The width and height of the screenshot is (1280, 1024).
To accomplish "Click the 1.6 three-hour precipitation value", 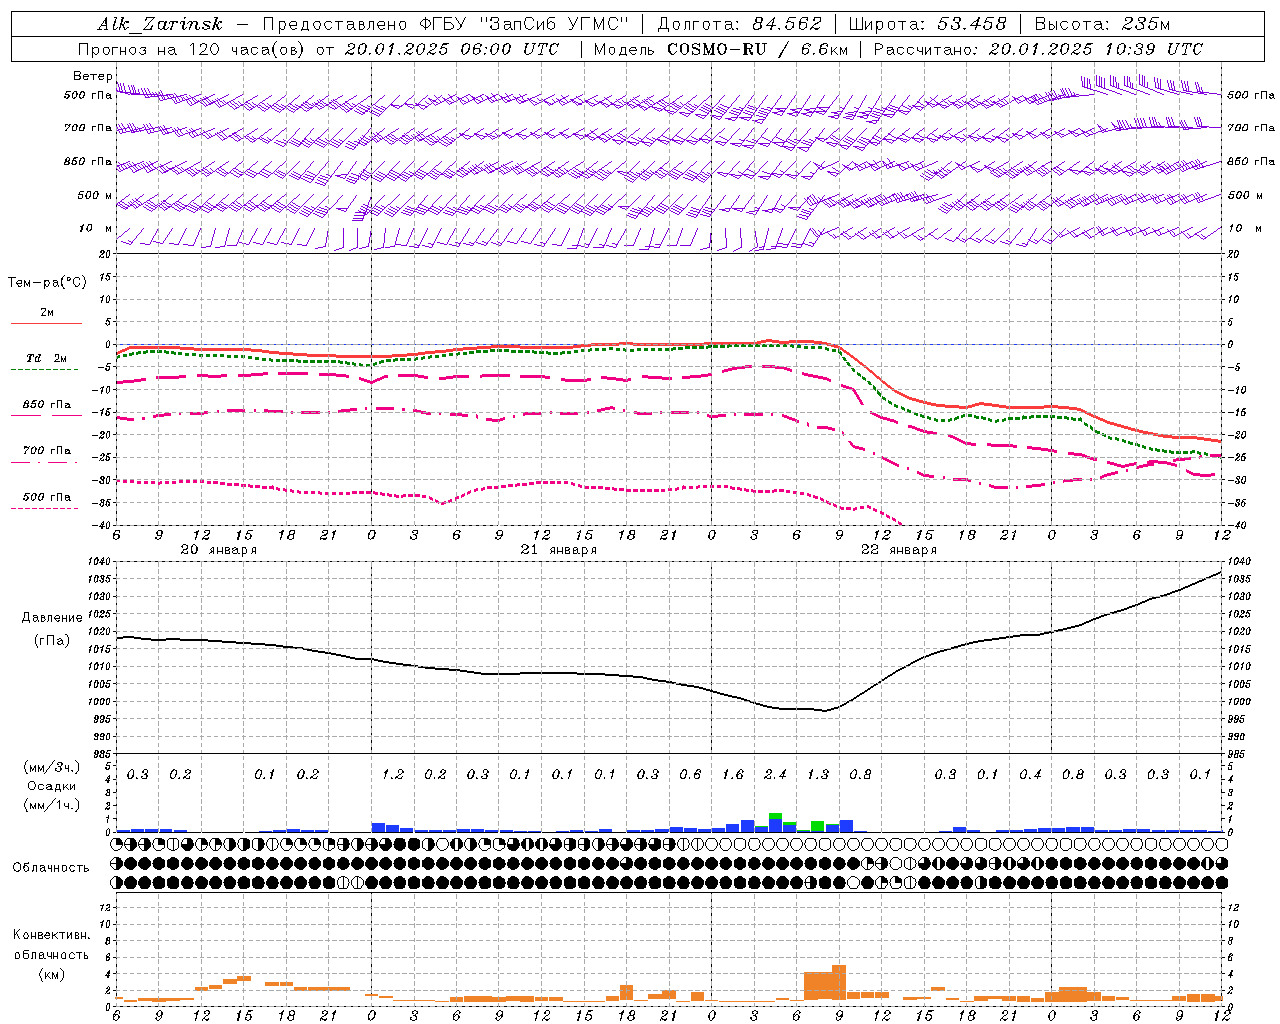I will click(733, 774).
